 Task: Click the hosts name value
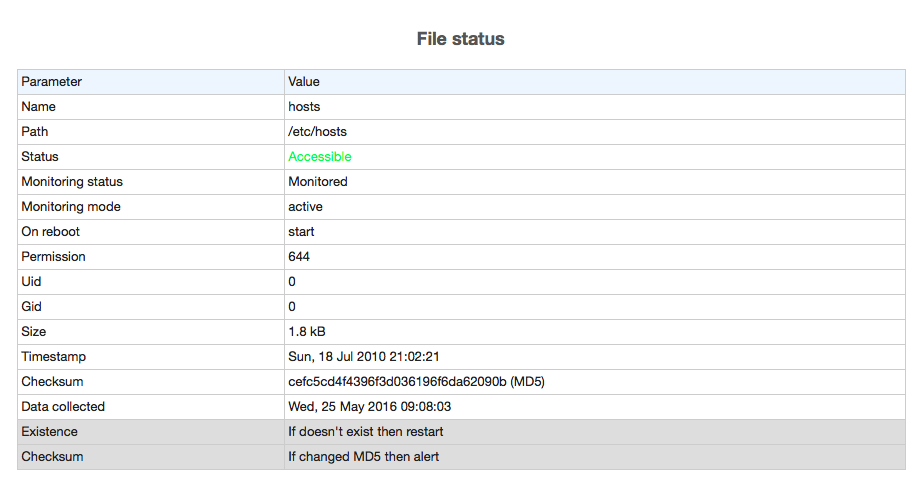pyautogui.click(x=304, y=107)
